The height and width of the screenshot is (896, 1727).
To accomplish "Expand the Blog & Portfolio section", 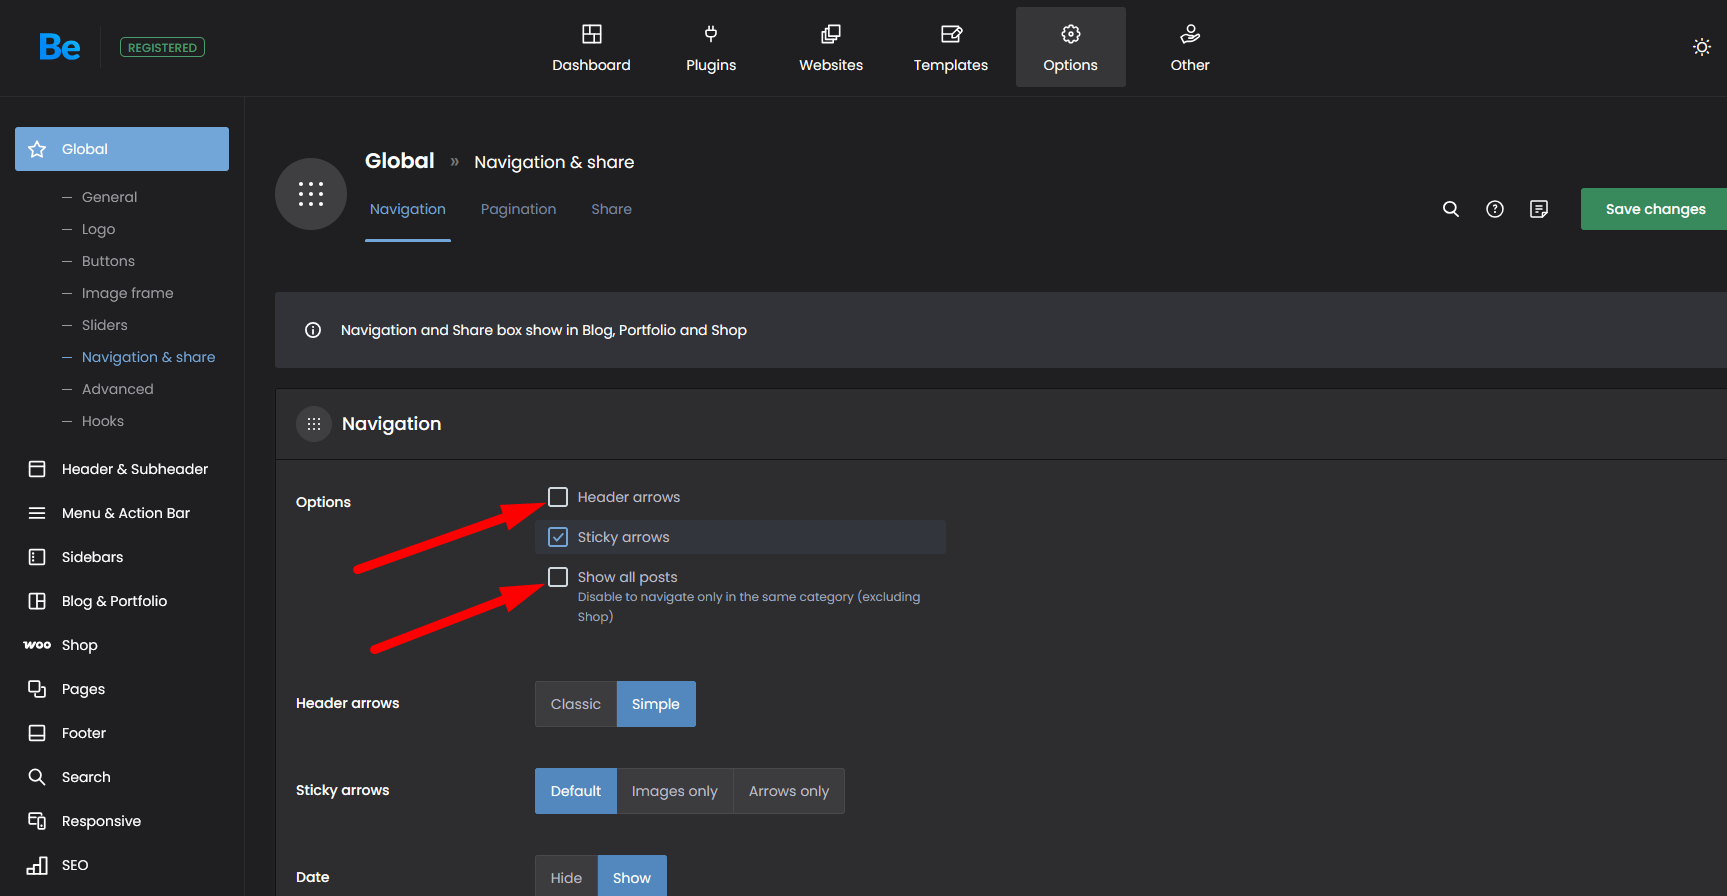I will click(114, 601).
